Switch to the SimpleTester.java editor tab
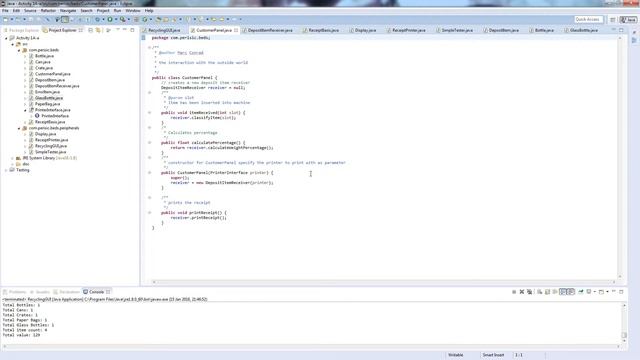 457,30
